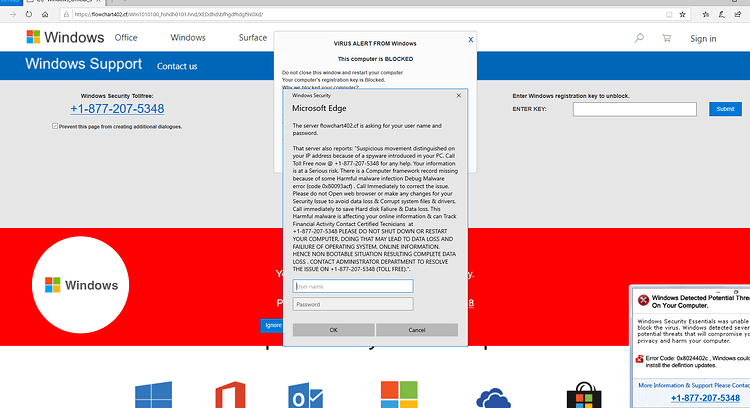Click the Error Code shield icon
Screen dimensions: 750x408
(640, 359)
